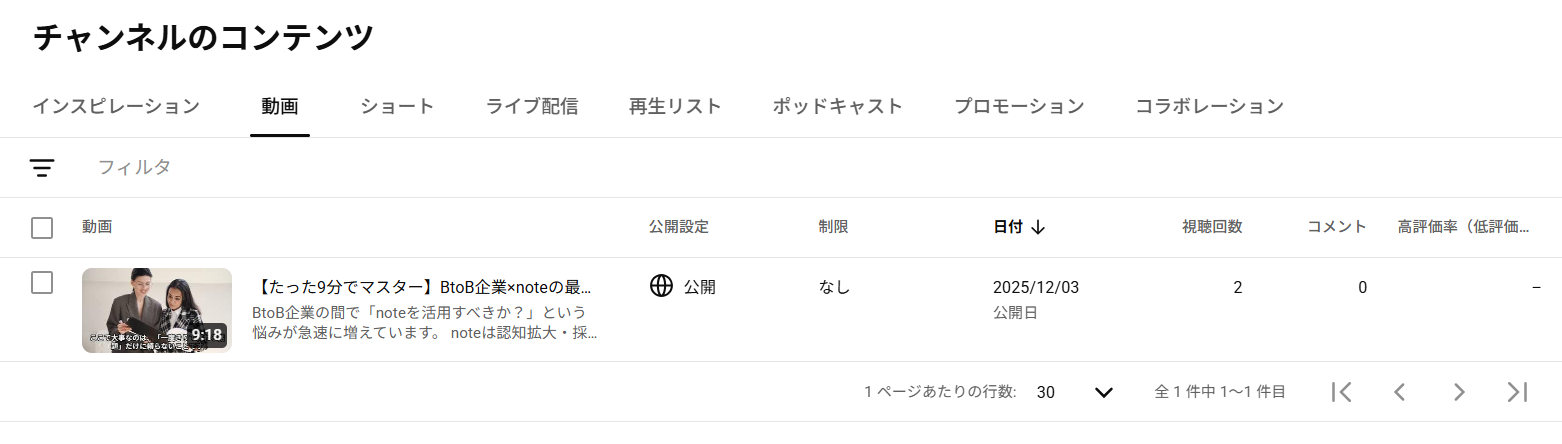
Task: Go to the previous page arrow
Action: [1400, 392]
